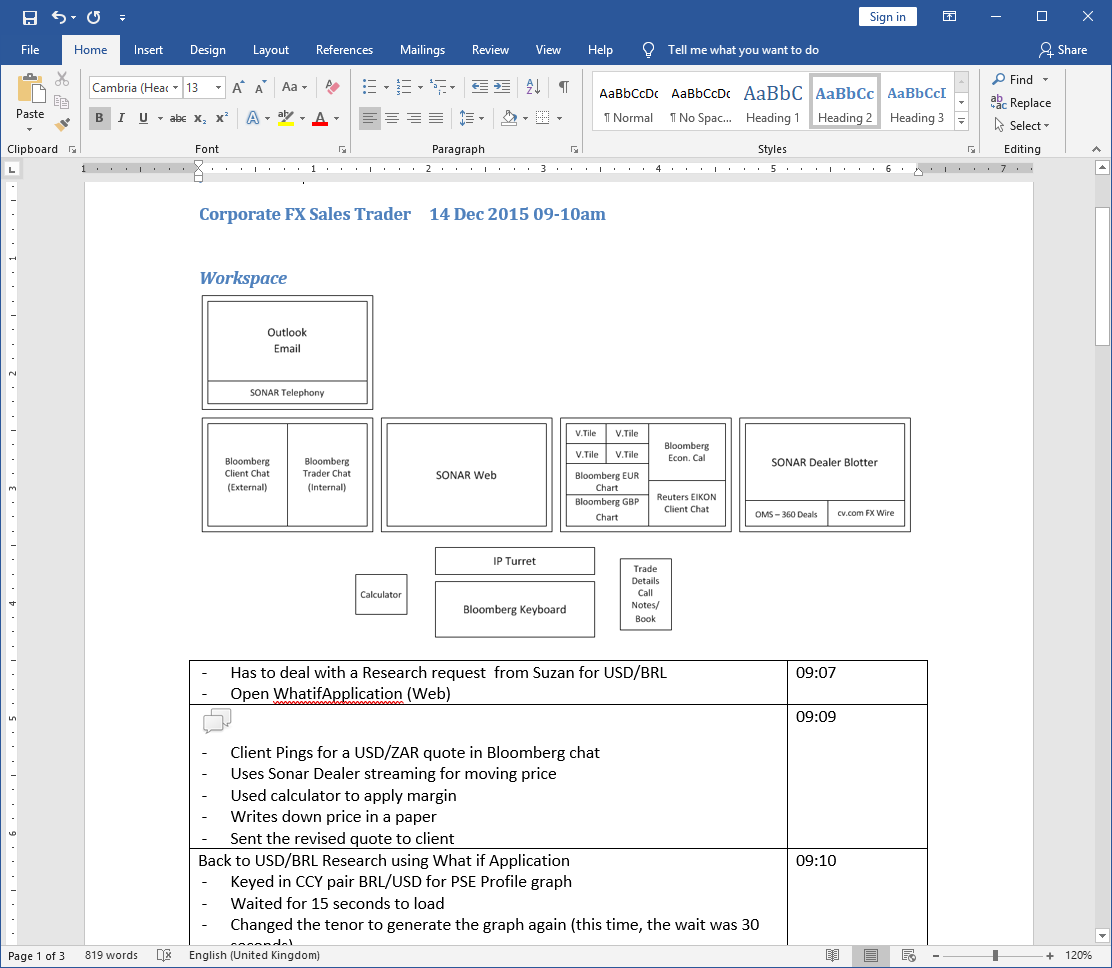Click the word count indicator
The image size is (1112, 968).
point(110,955)
